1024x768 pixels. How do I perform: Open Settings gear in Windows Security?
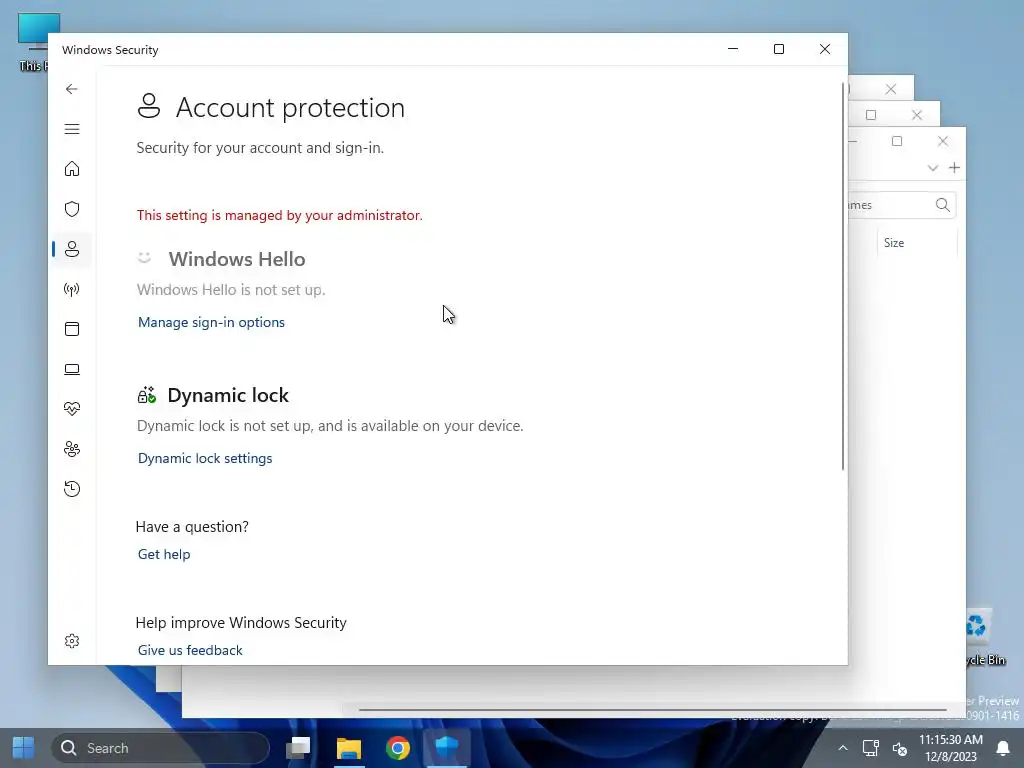point(72,641)
